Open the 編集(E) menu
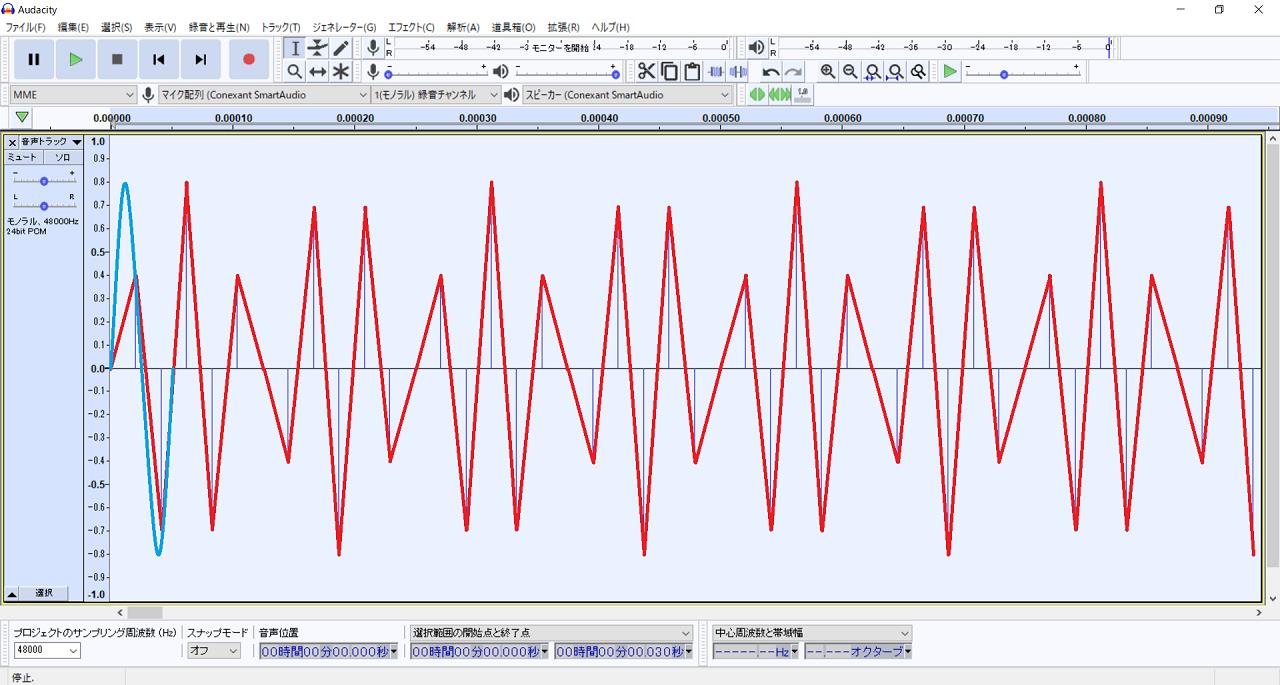This screenshot has height=685, width=1280. click(x=73, y=27)
